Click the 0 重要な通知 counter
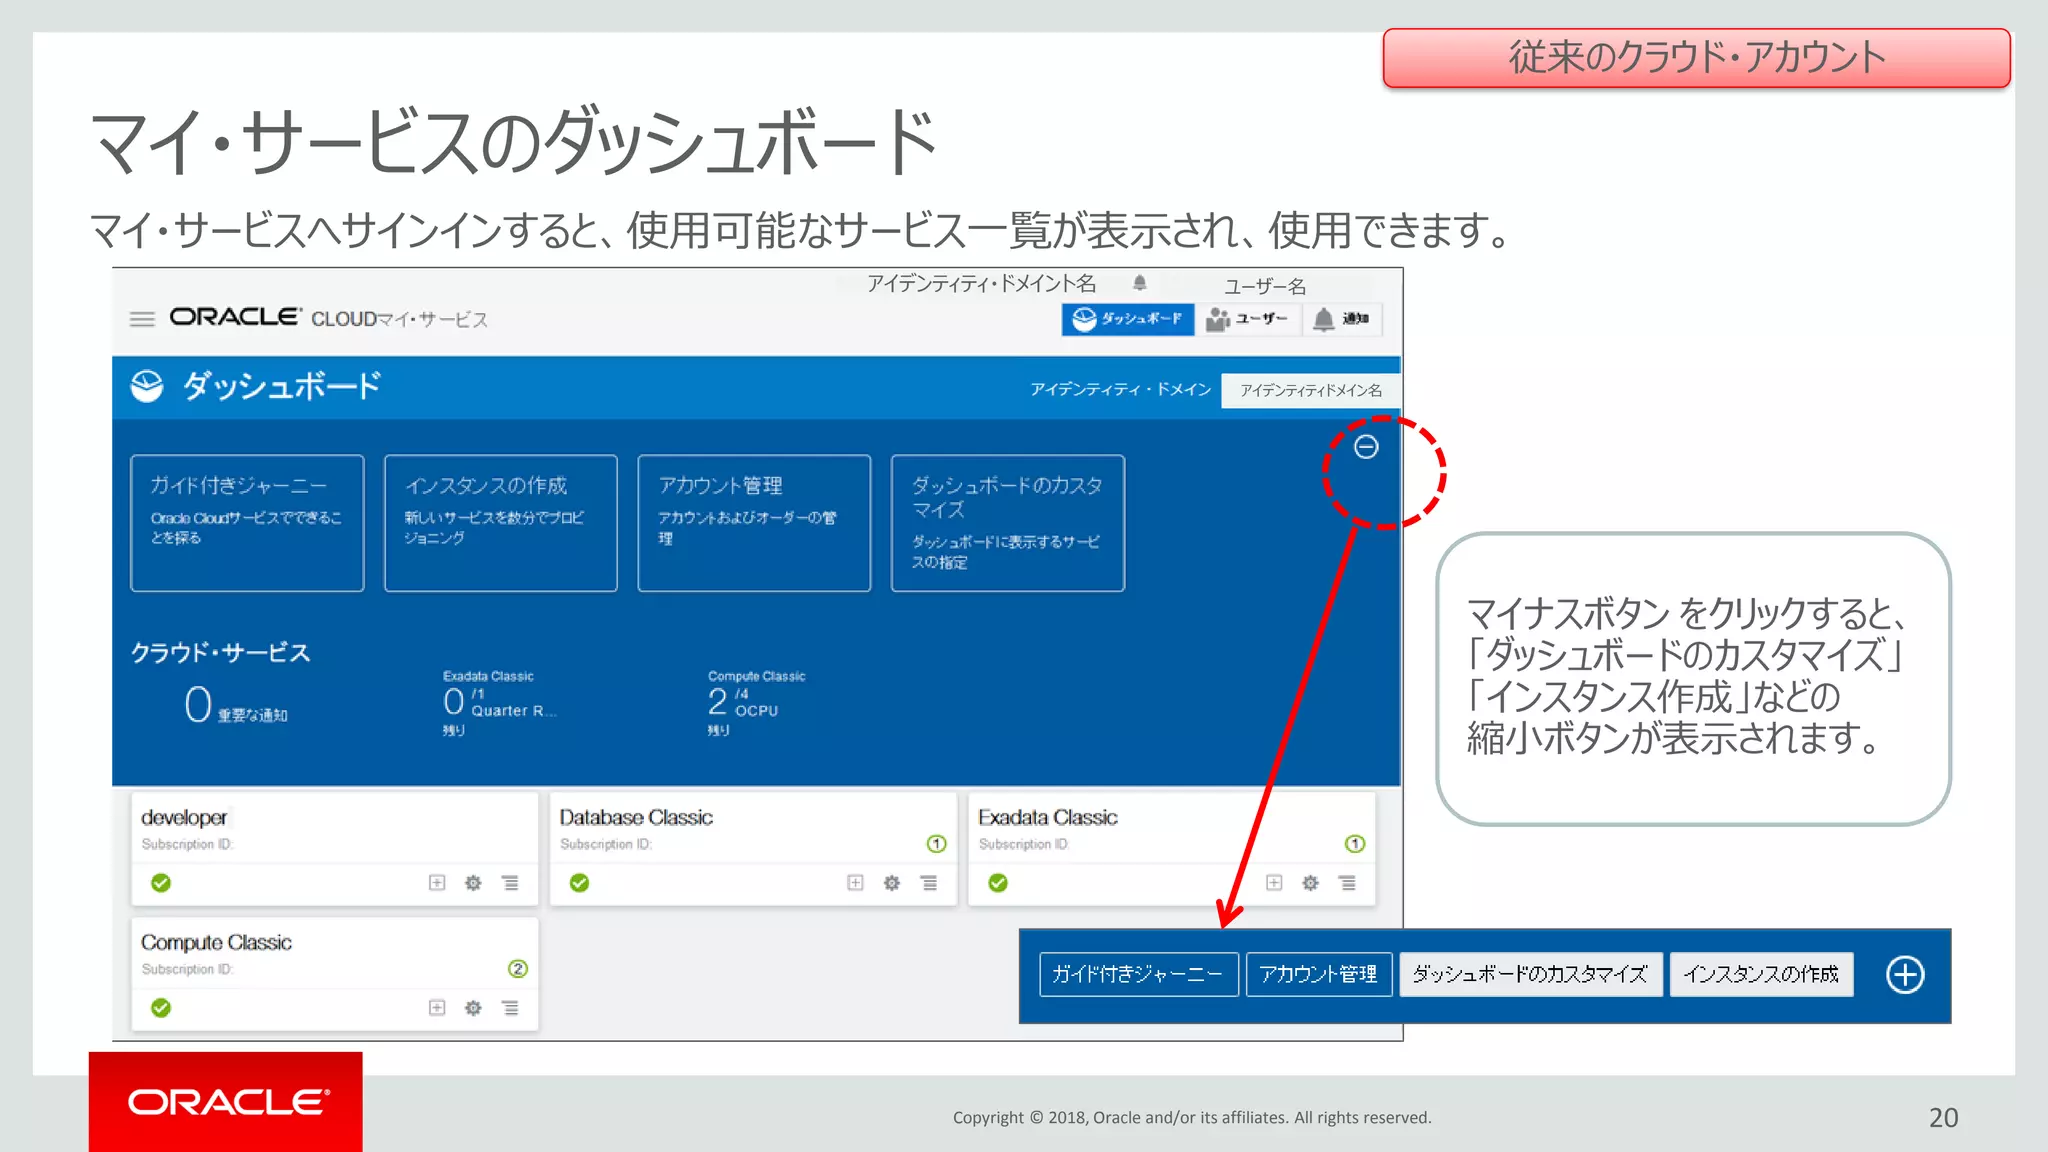 236,705
